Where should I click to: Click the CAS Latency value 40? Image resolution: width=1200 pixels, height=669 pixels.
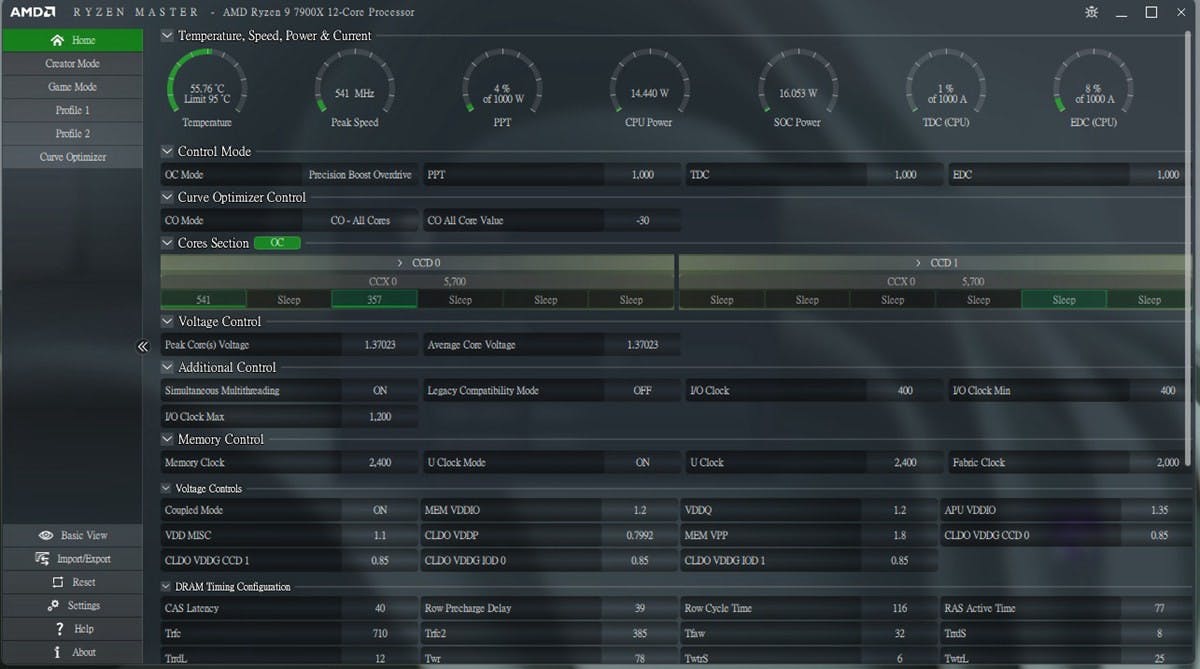tap(380, 608)
